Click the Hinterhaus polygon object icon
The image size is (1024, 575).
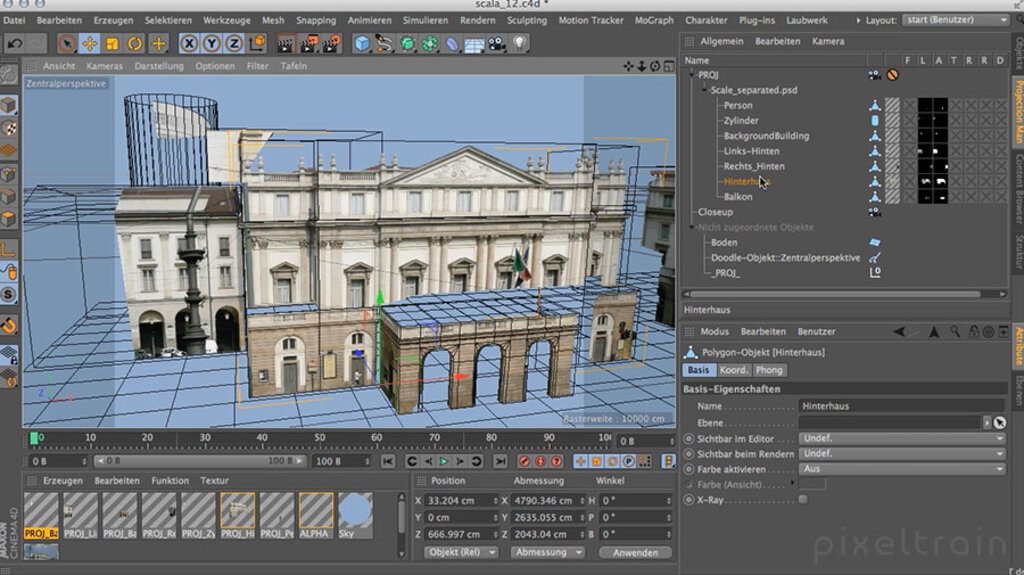[x=874, y=182]
